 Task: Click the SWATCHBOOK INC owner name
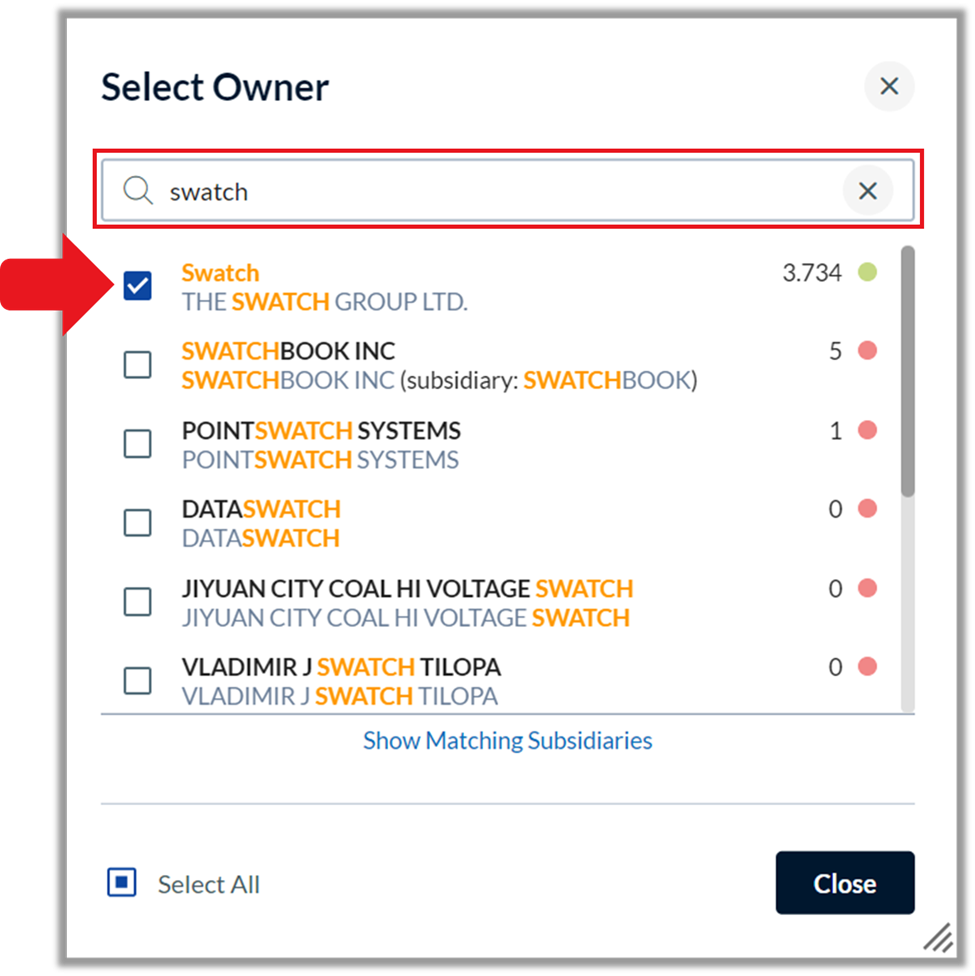(288, 351)
